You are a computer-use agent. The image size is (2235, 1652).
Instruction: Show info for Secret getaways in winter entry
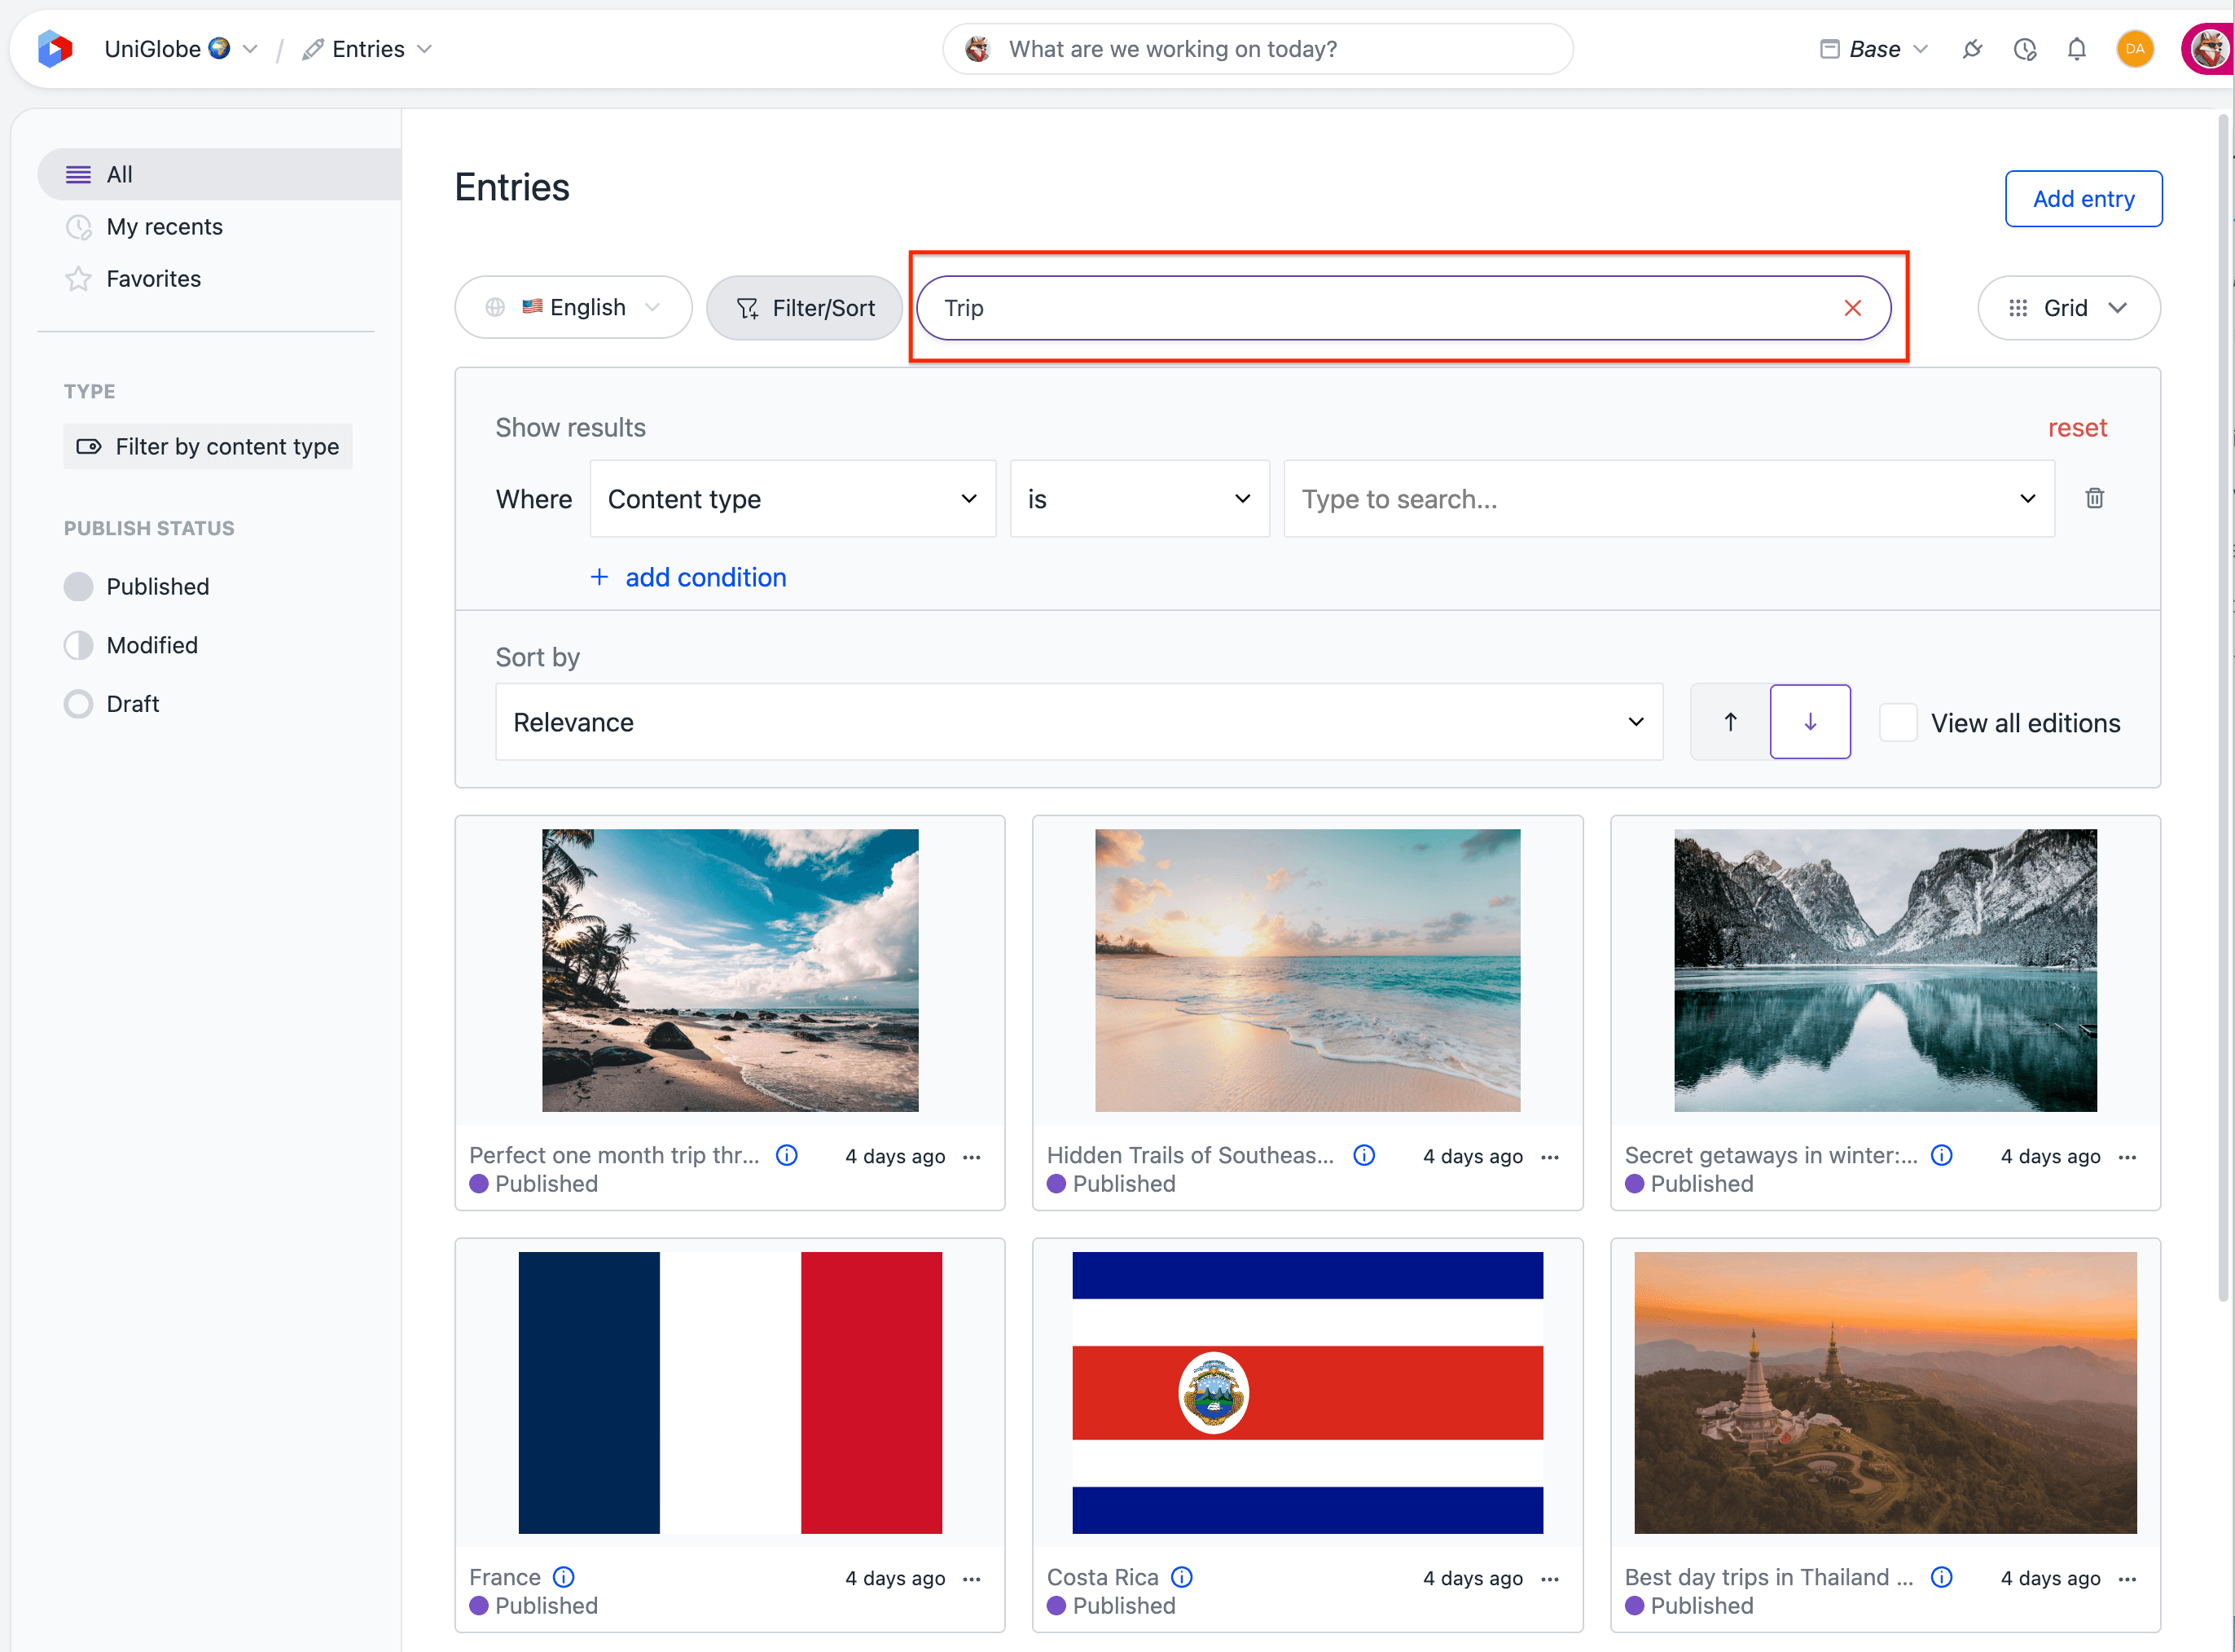pyautogui.click(x=1942, y=1155)
